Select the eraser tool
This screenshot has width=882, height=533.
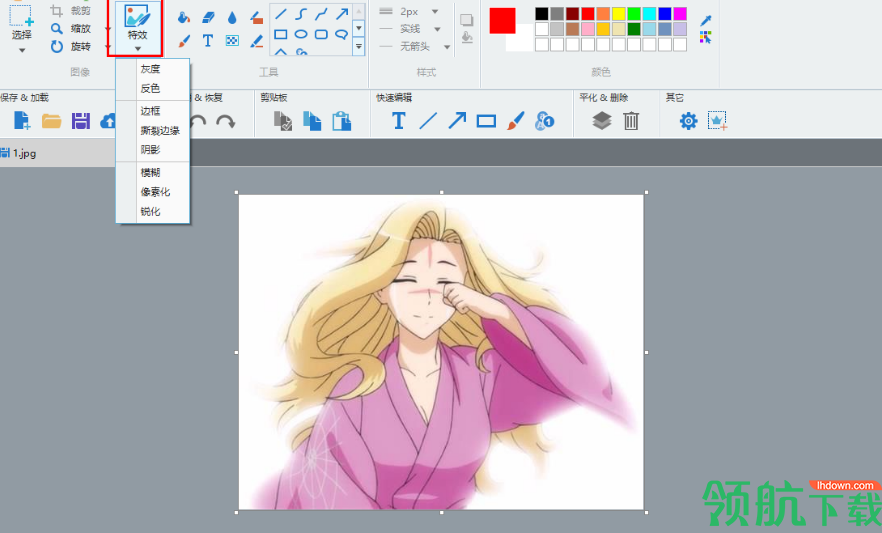click(208, 17)
